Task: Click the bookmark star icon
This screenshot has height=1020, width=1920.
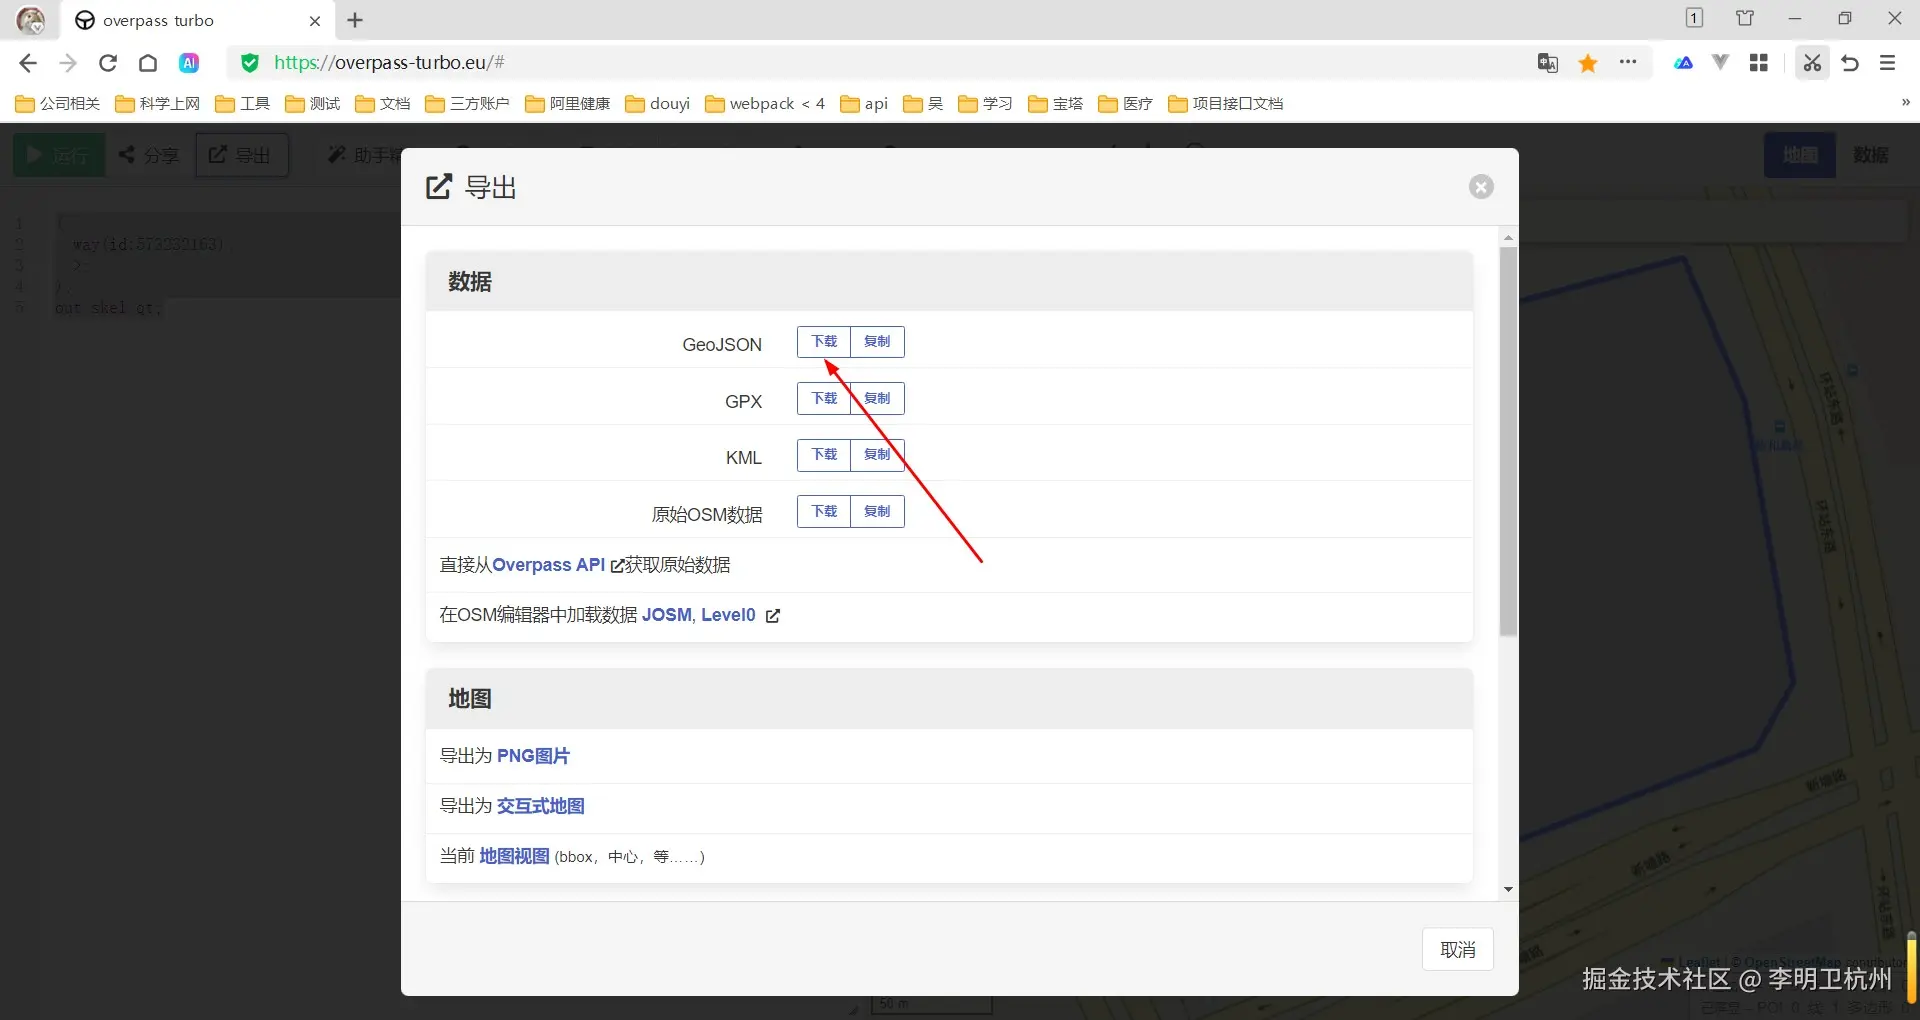Action: [x=1588, y=63]
